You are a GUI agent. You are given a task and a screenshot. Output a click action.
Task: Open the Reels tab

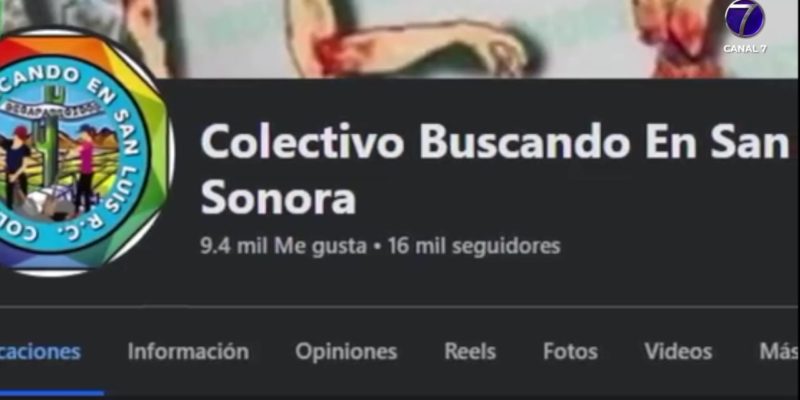[470, 352]
